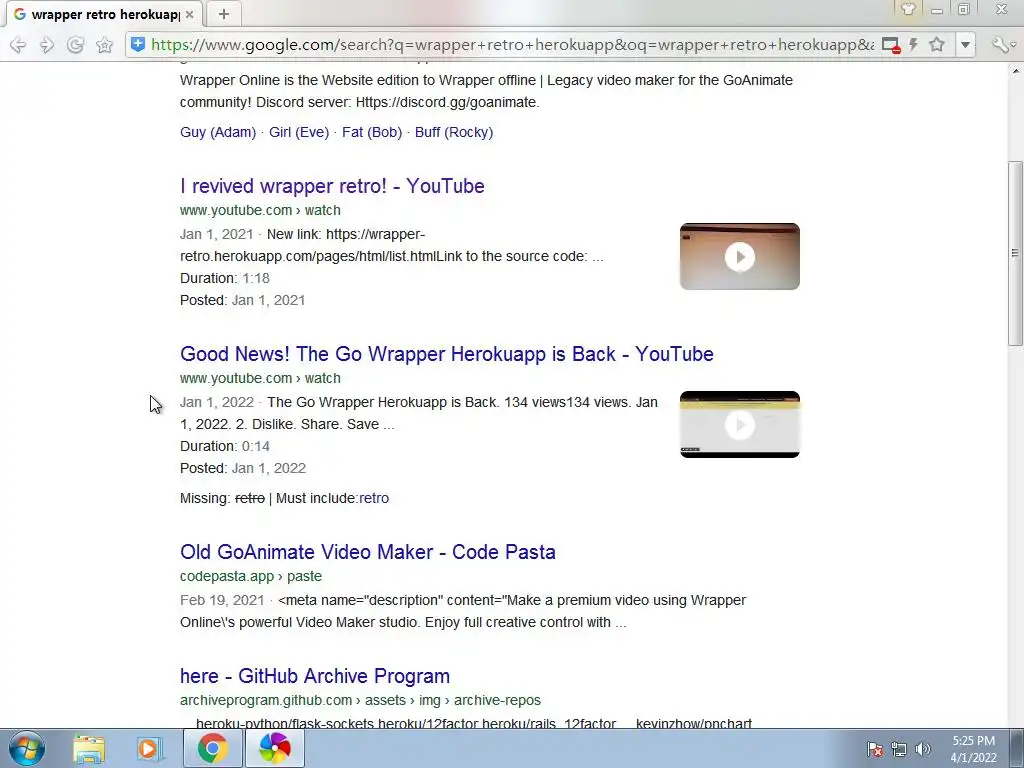Image resolution: width=1024 pixels, height=768 pixels.
Task: Select the wrapper retro herokuapp tab
Action: click(104, 14)
